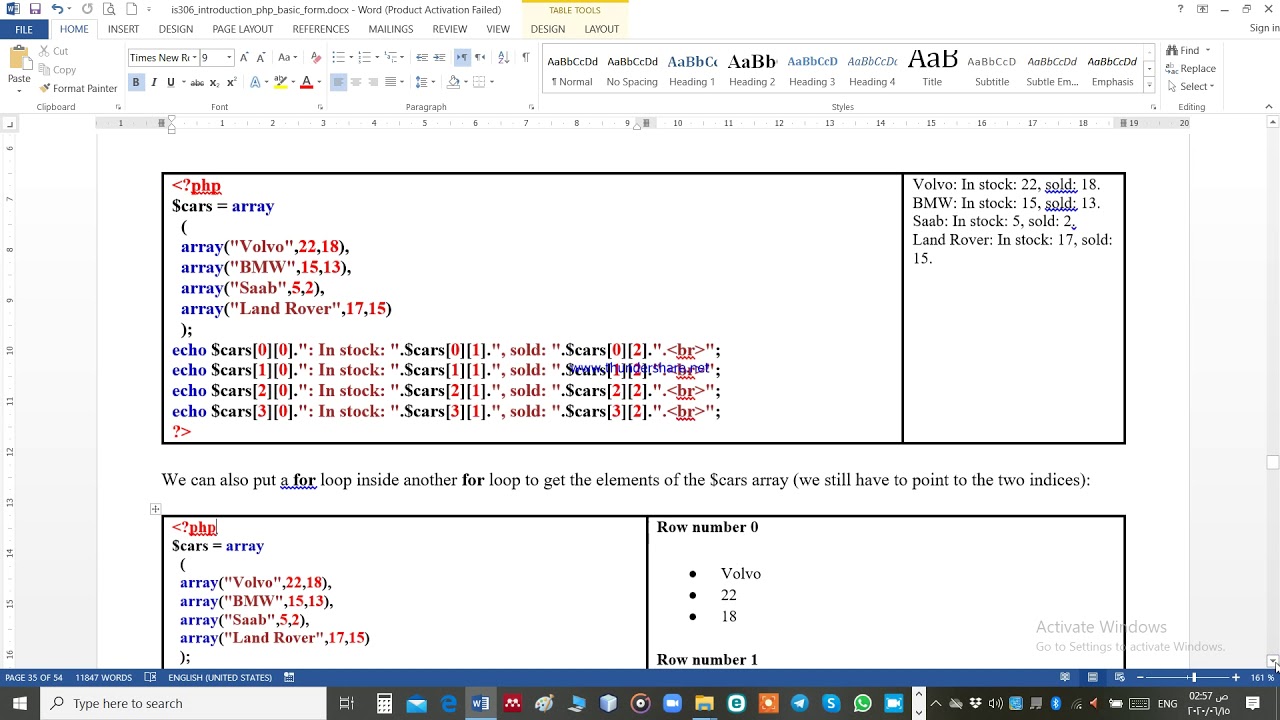Open the font size dropdown
1280x720 pixels.
[229, 58]
